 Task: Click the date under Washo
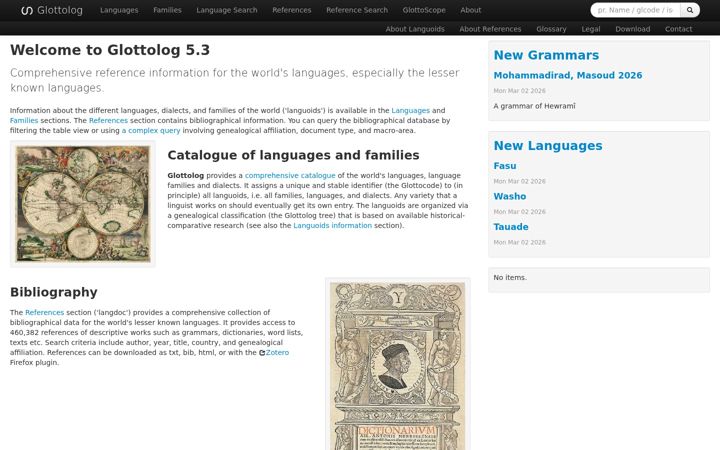pyautogui.click(x=519, y=212)
